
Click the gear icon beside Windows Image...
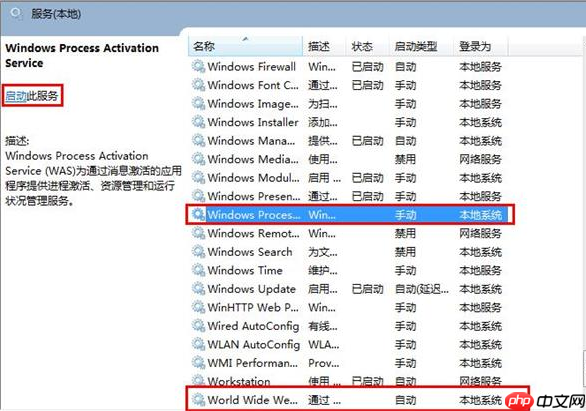click(x=198, y=103)
